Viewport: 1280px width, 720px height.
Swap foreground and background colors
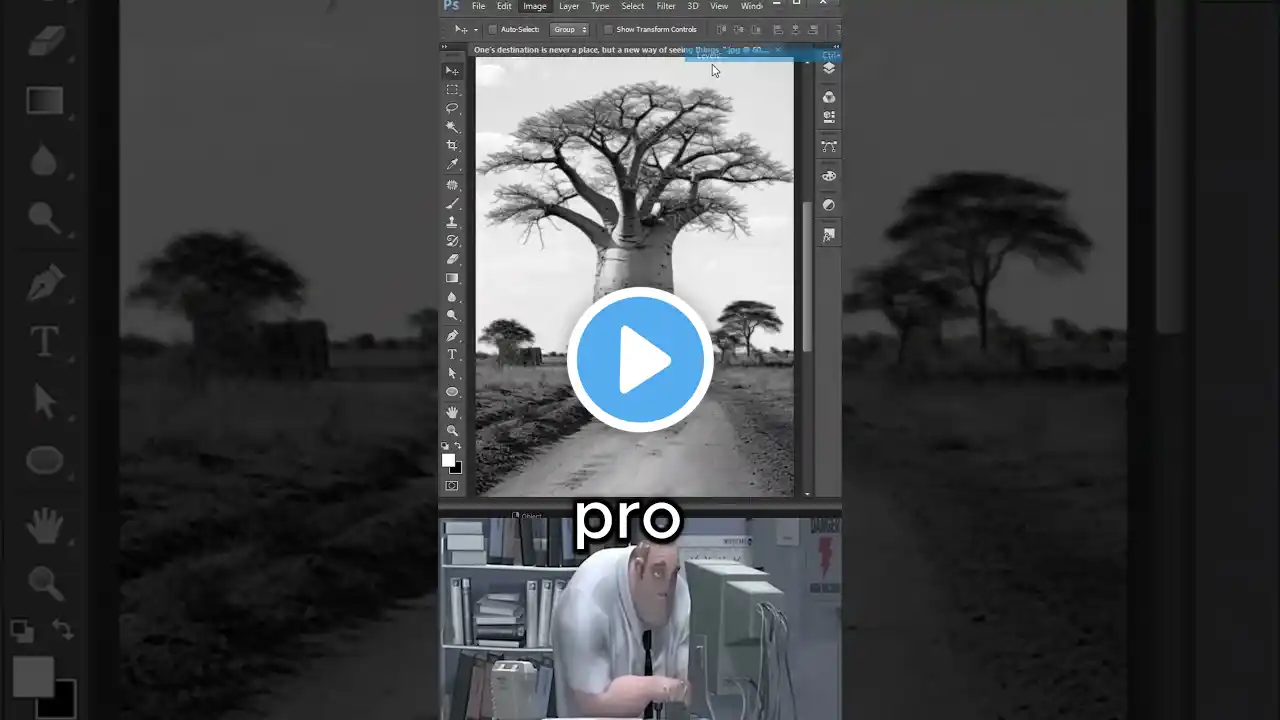[x=458, y=446]
